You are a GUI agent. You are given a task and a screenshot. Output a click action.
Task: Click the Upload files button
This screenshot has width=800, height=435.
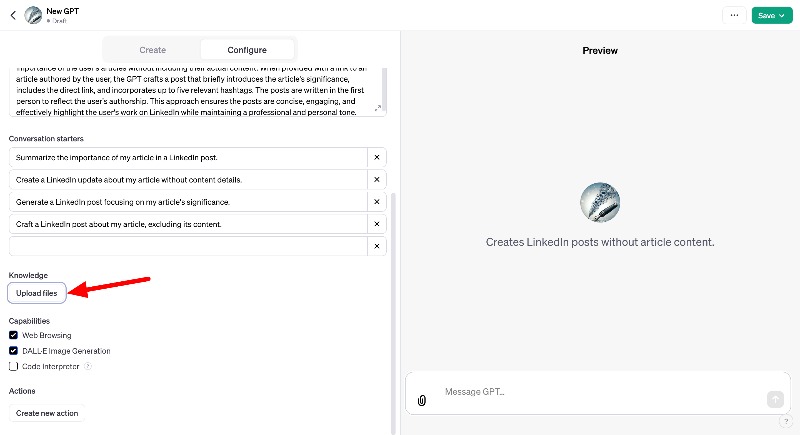coord(37,293)
